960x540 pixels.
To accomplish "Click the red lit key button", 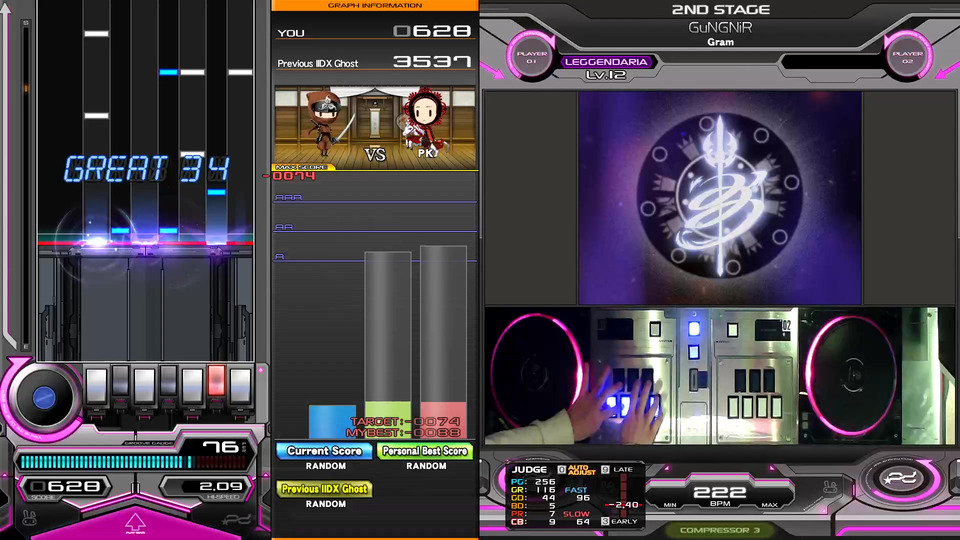I will [x=216, y=380].
